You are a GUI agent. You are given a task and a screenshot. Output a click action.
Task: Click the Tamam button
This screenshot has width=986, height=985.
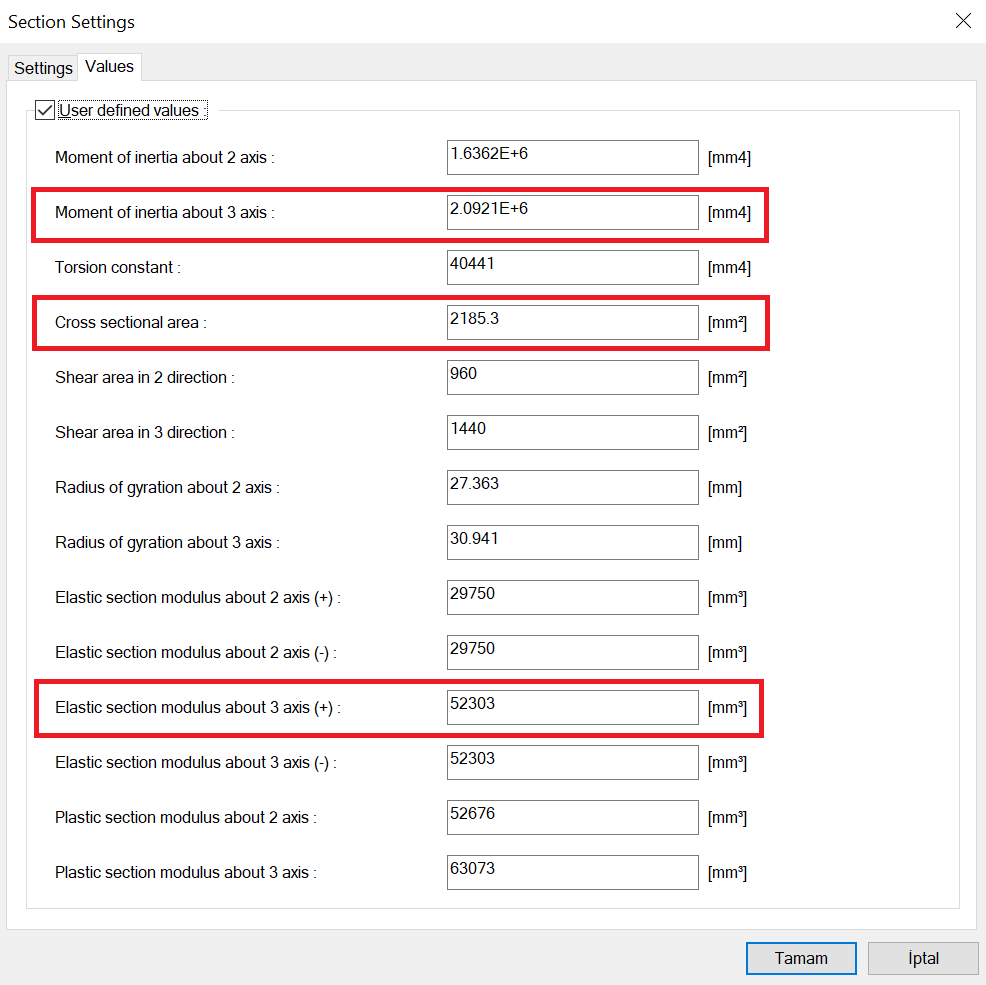pos(800,958)
